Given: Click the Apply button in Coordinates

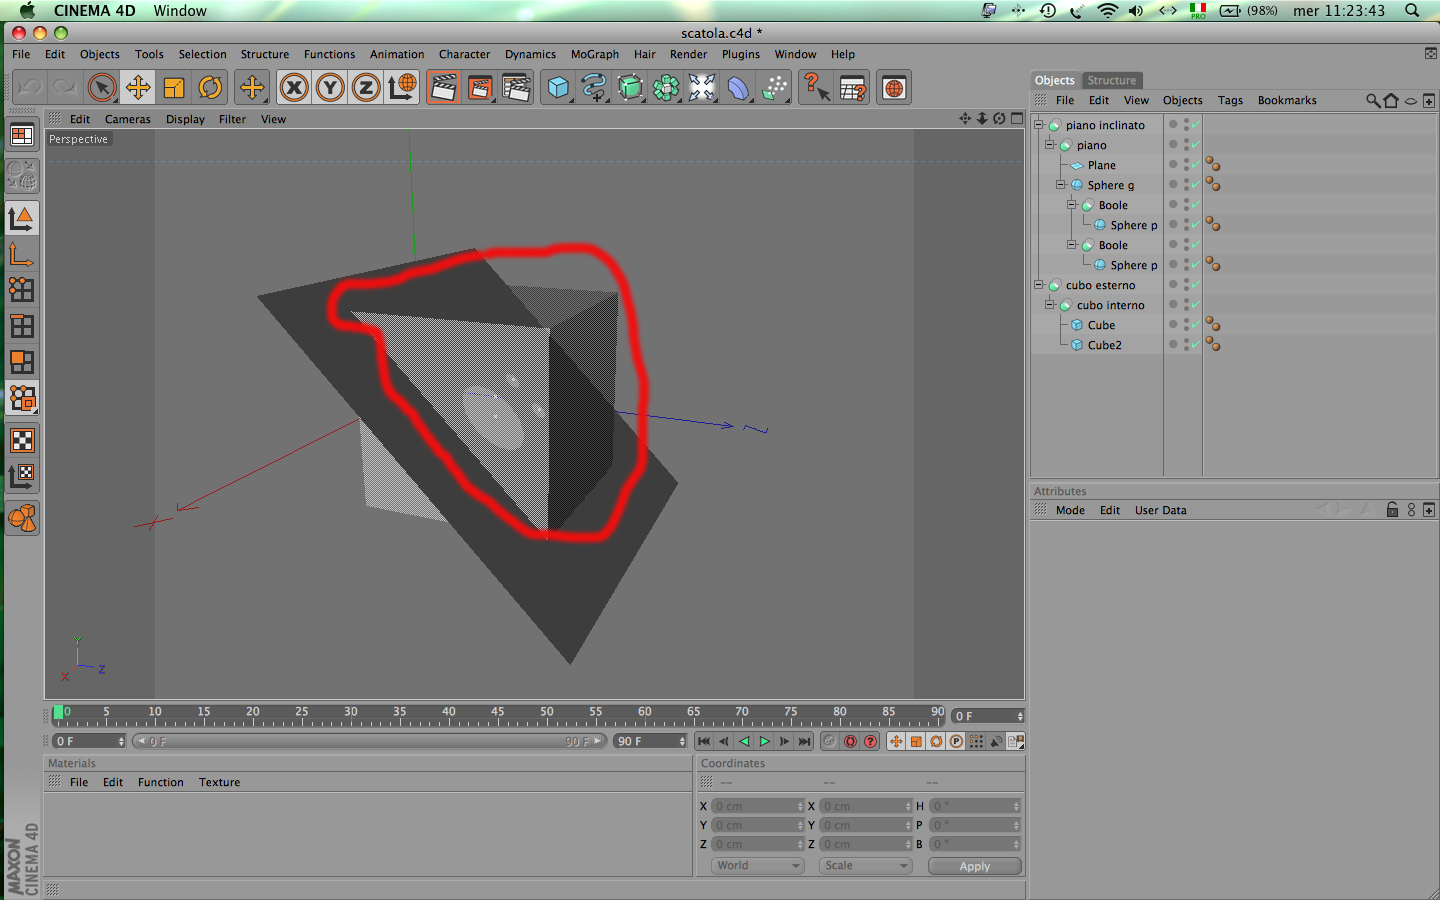Looking at the screenshot, I should pyautogui.click(x=975, y=866).
